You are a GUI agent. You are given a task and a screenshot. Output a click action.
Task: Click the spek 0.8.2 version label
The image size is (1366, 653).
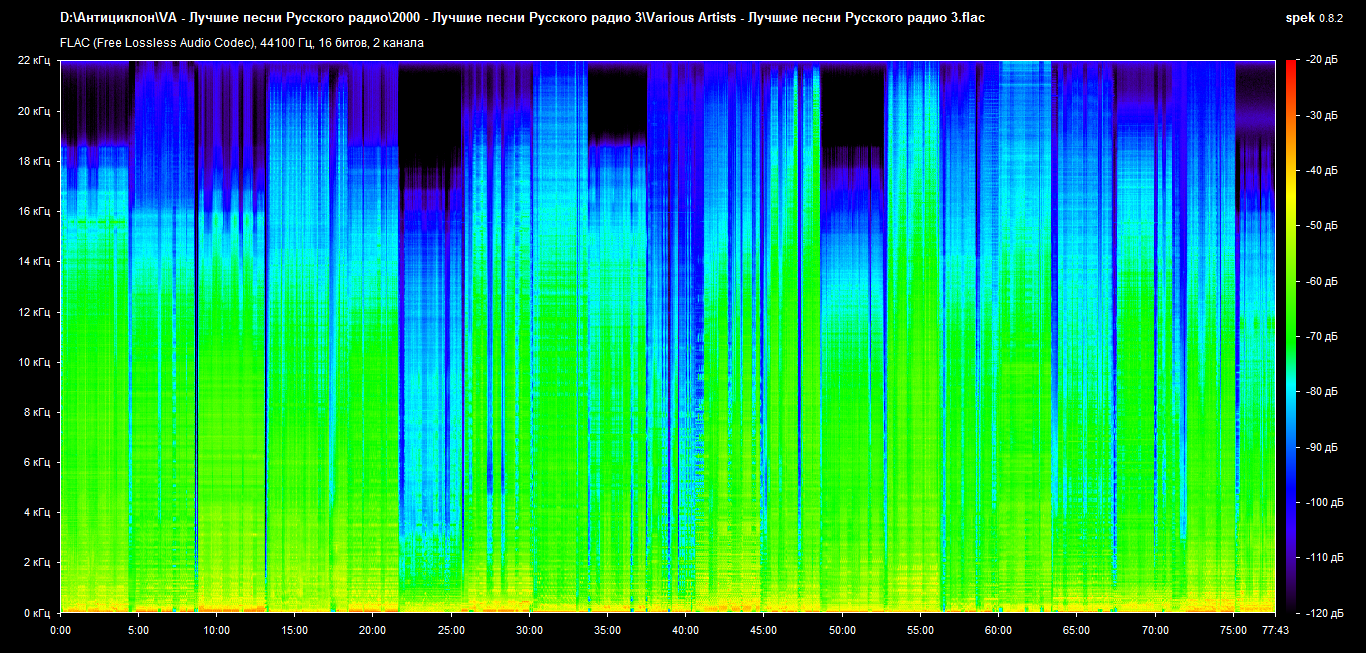(x=1315, y=18)
